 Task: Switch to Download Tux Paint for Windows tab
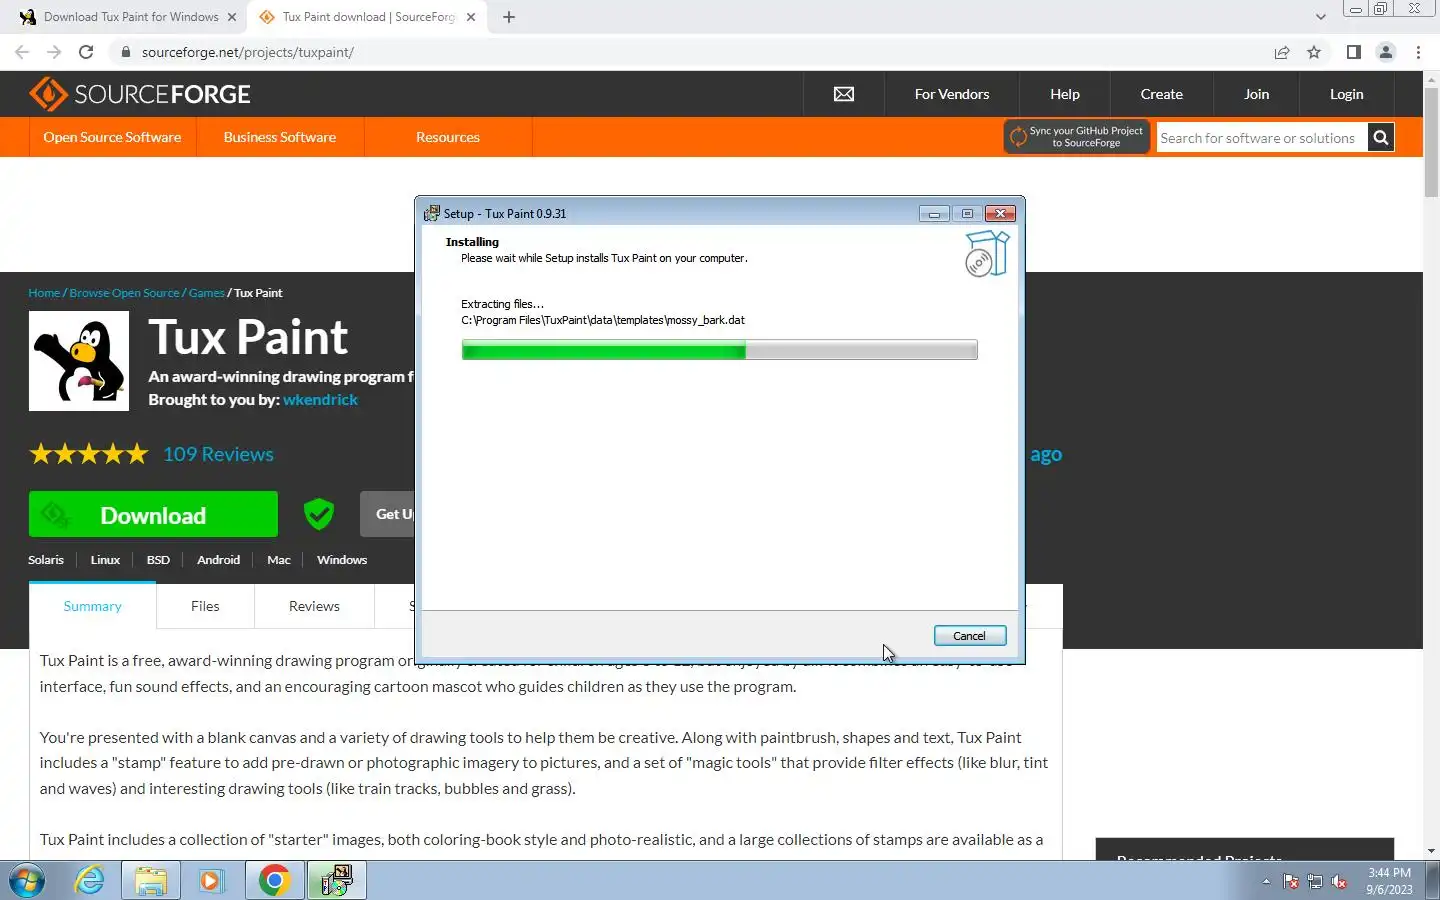[130, 17]
